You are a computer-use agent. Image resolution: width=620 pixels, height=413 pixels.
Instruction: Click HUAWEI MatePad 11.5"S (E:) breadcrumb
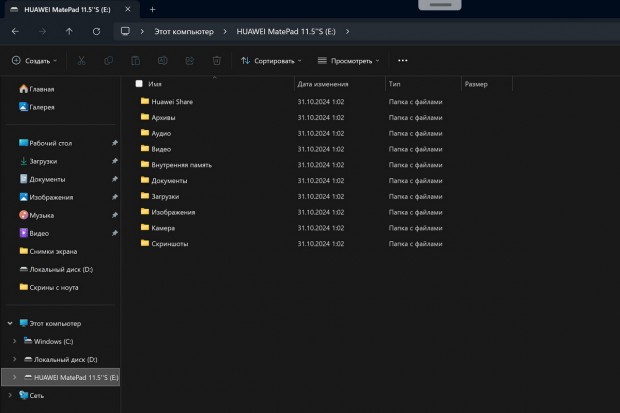click(x=286, y=31)
